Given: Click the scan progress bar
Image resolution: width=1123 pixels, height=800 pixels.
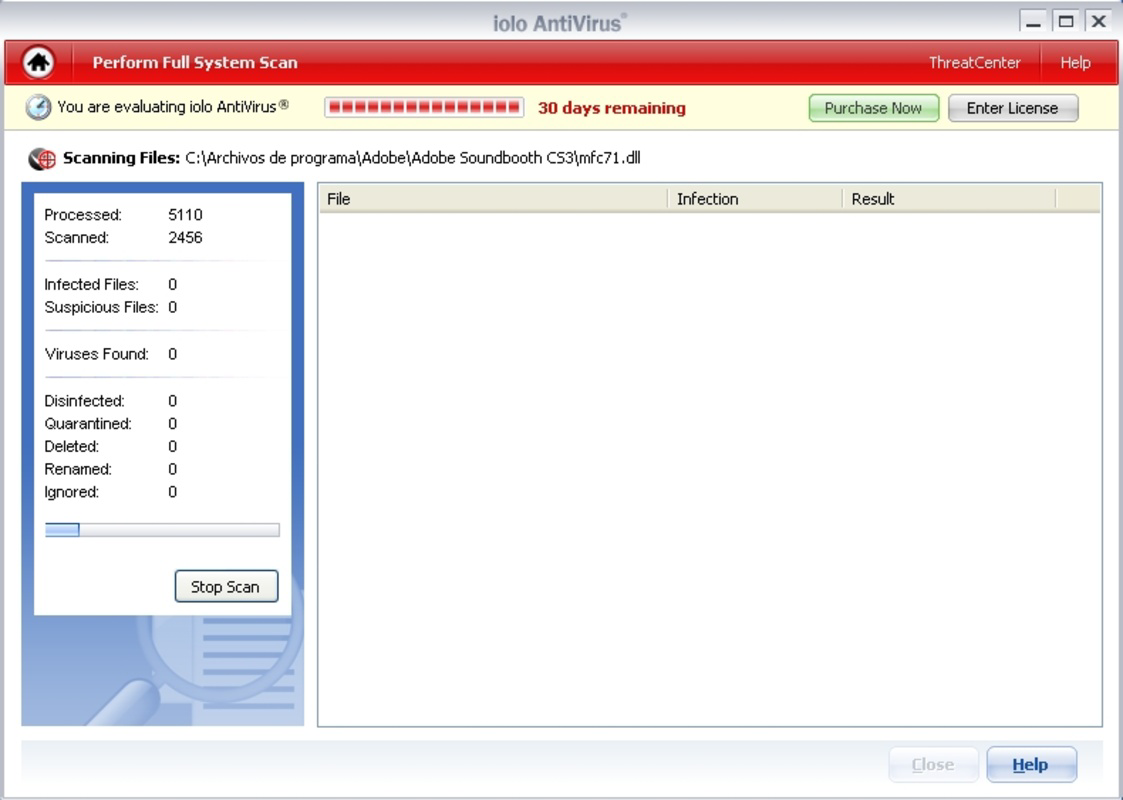Looking at the screenshot, I should [162, 530].
